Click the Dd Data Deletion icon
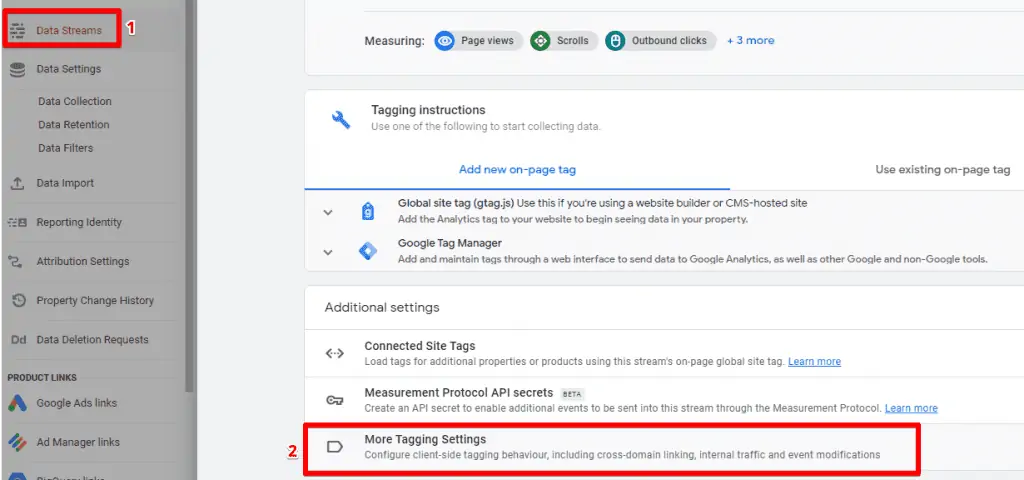Image resolution: width=1024 pixels, height=480 pixels. [x=18, y=340]
